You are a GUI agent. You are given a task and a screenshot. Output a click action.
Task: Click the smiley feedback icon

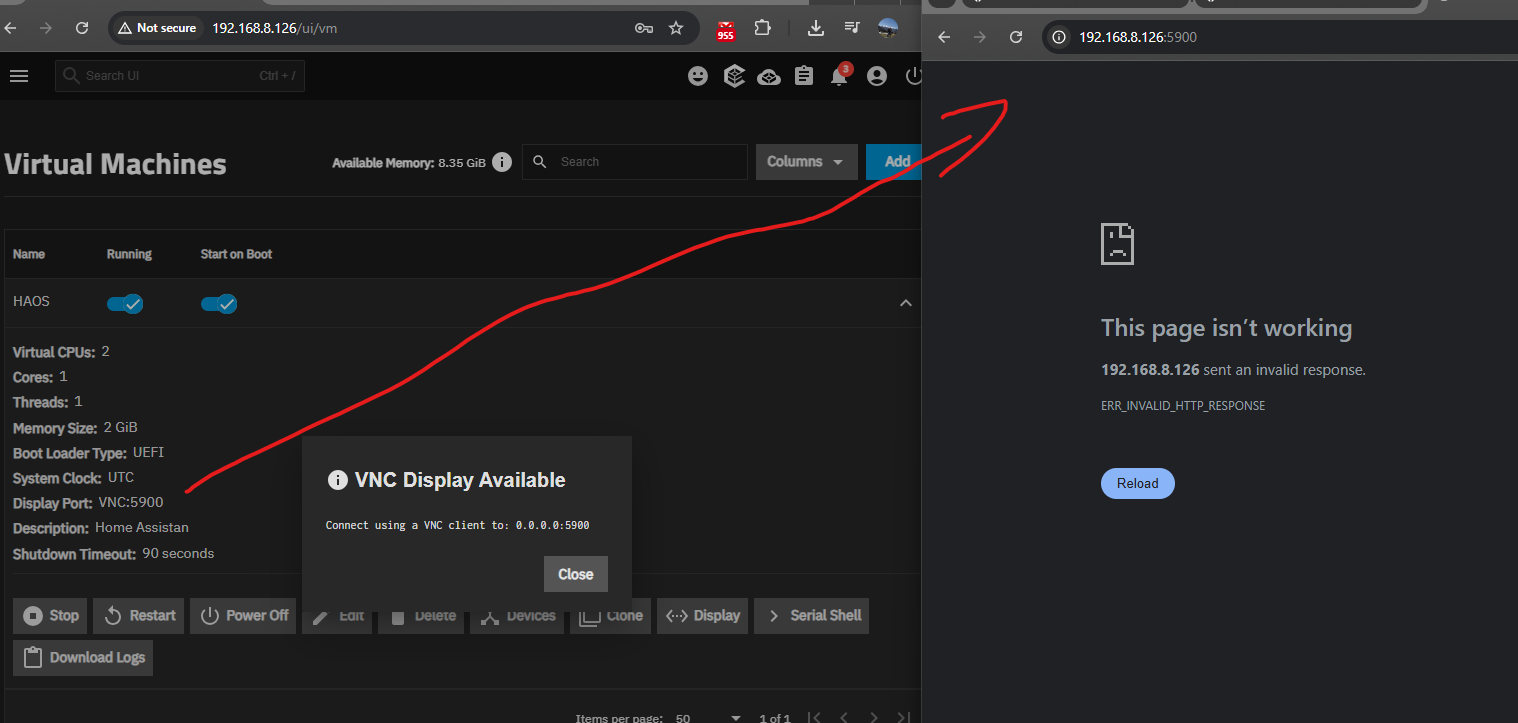pyautogui.click(x=698, y=76)
